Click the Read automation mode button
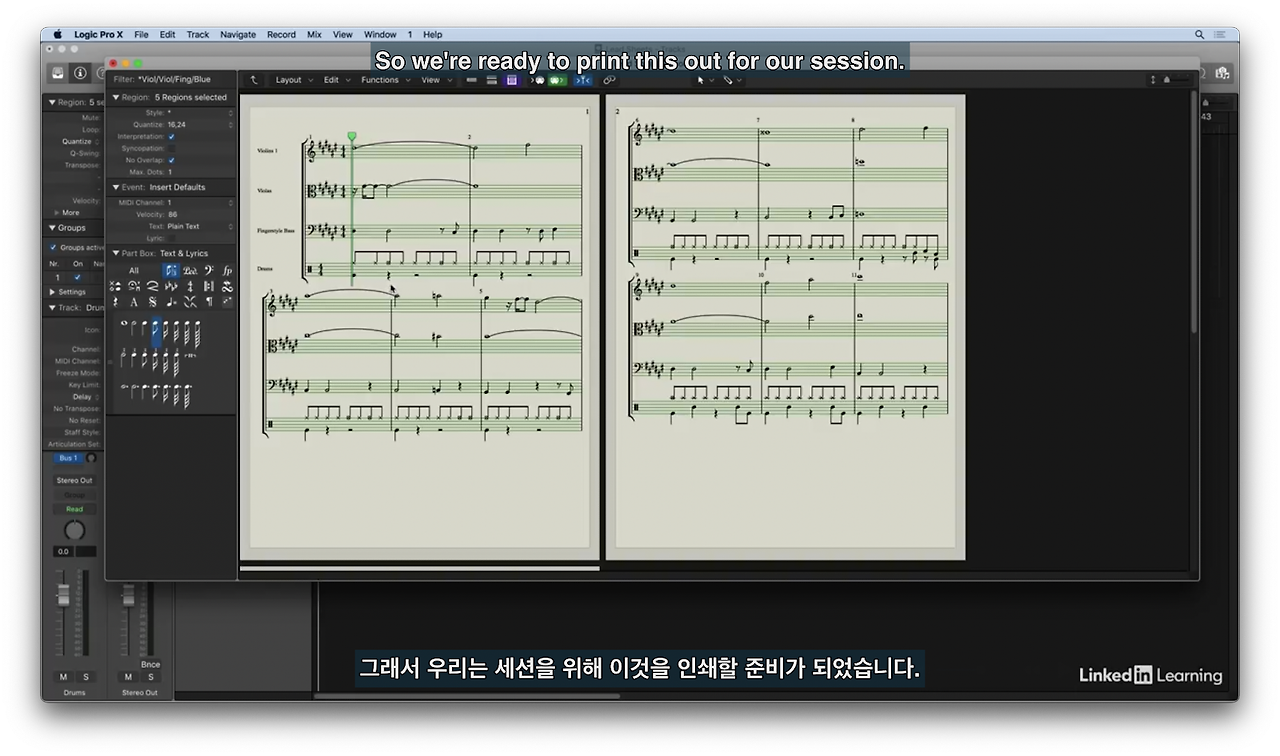Screen dimensions: 1280x756 74,509
